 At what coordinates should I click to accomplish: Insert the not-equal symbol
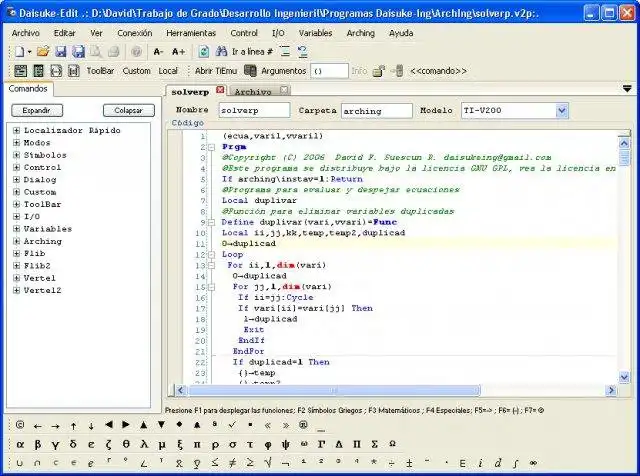click(232, 463)
